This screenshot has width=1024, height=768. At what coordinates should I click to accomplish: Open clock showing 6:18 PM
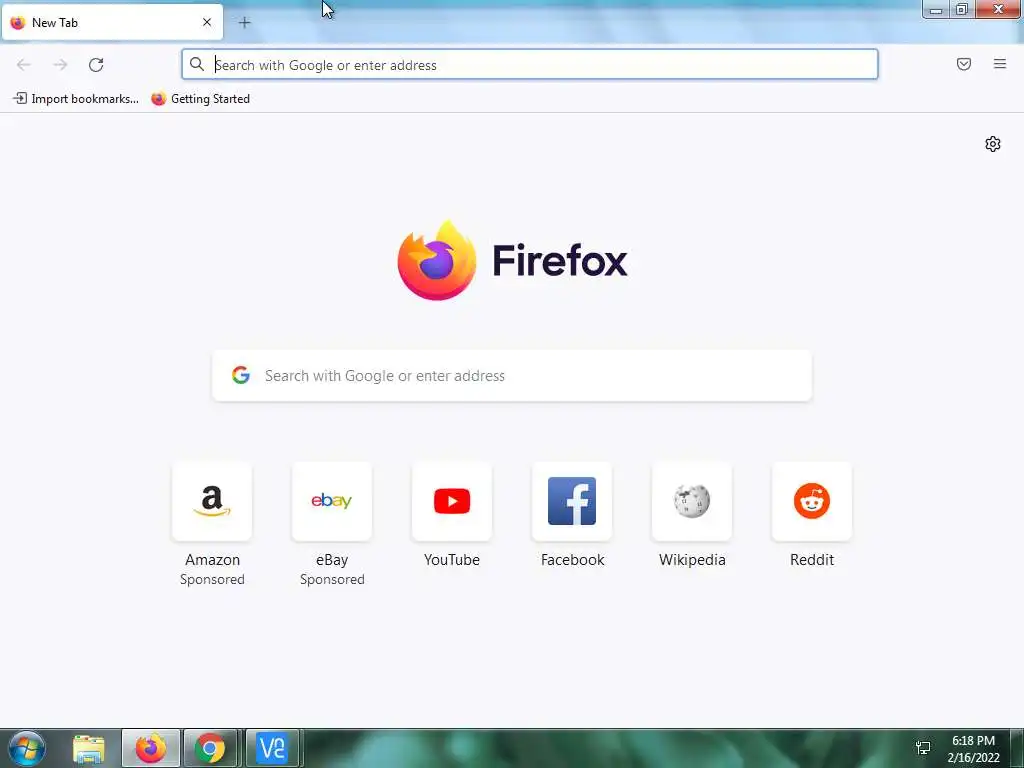(x=973, y=749)
